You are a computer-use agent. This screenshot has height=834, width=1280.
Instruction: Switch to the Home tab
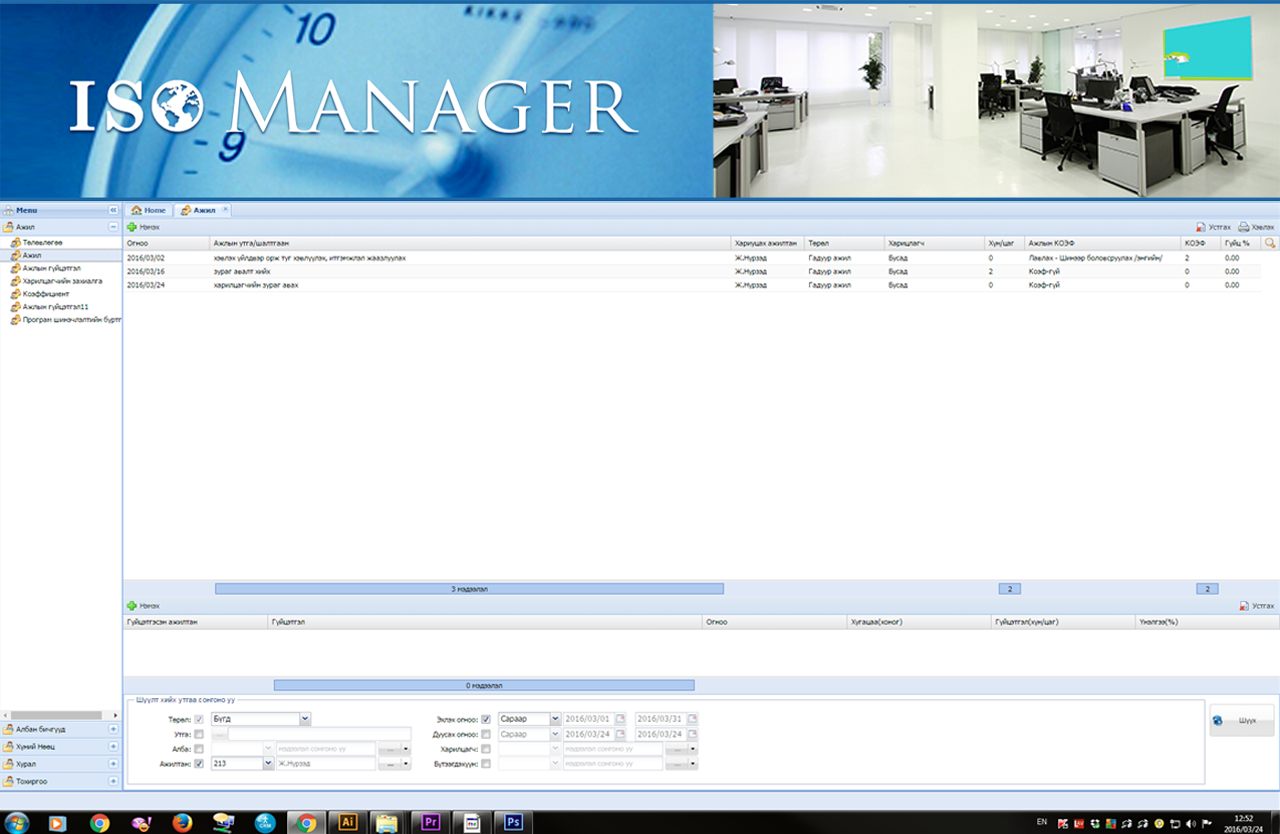[149, 210]
